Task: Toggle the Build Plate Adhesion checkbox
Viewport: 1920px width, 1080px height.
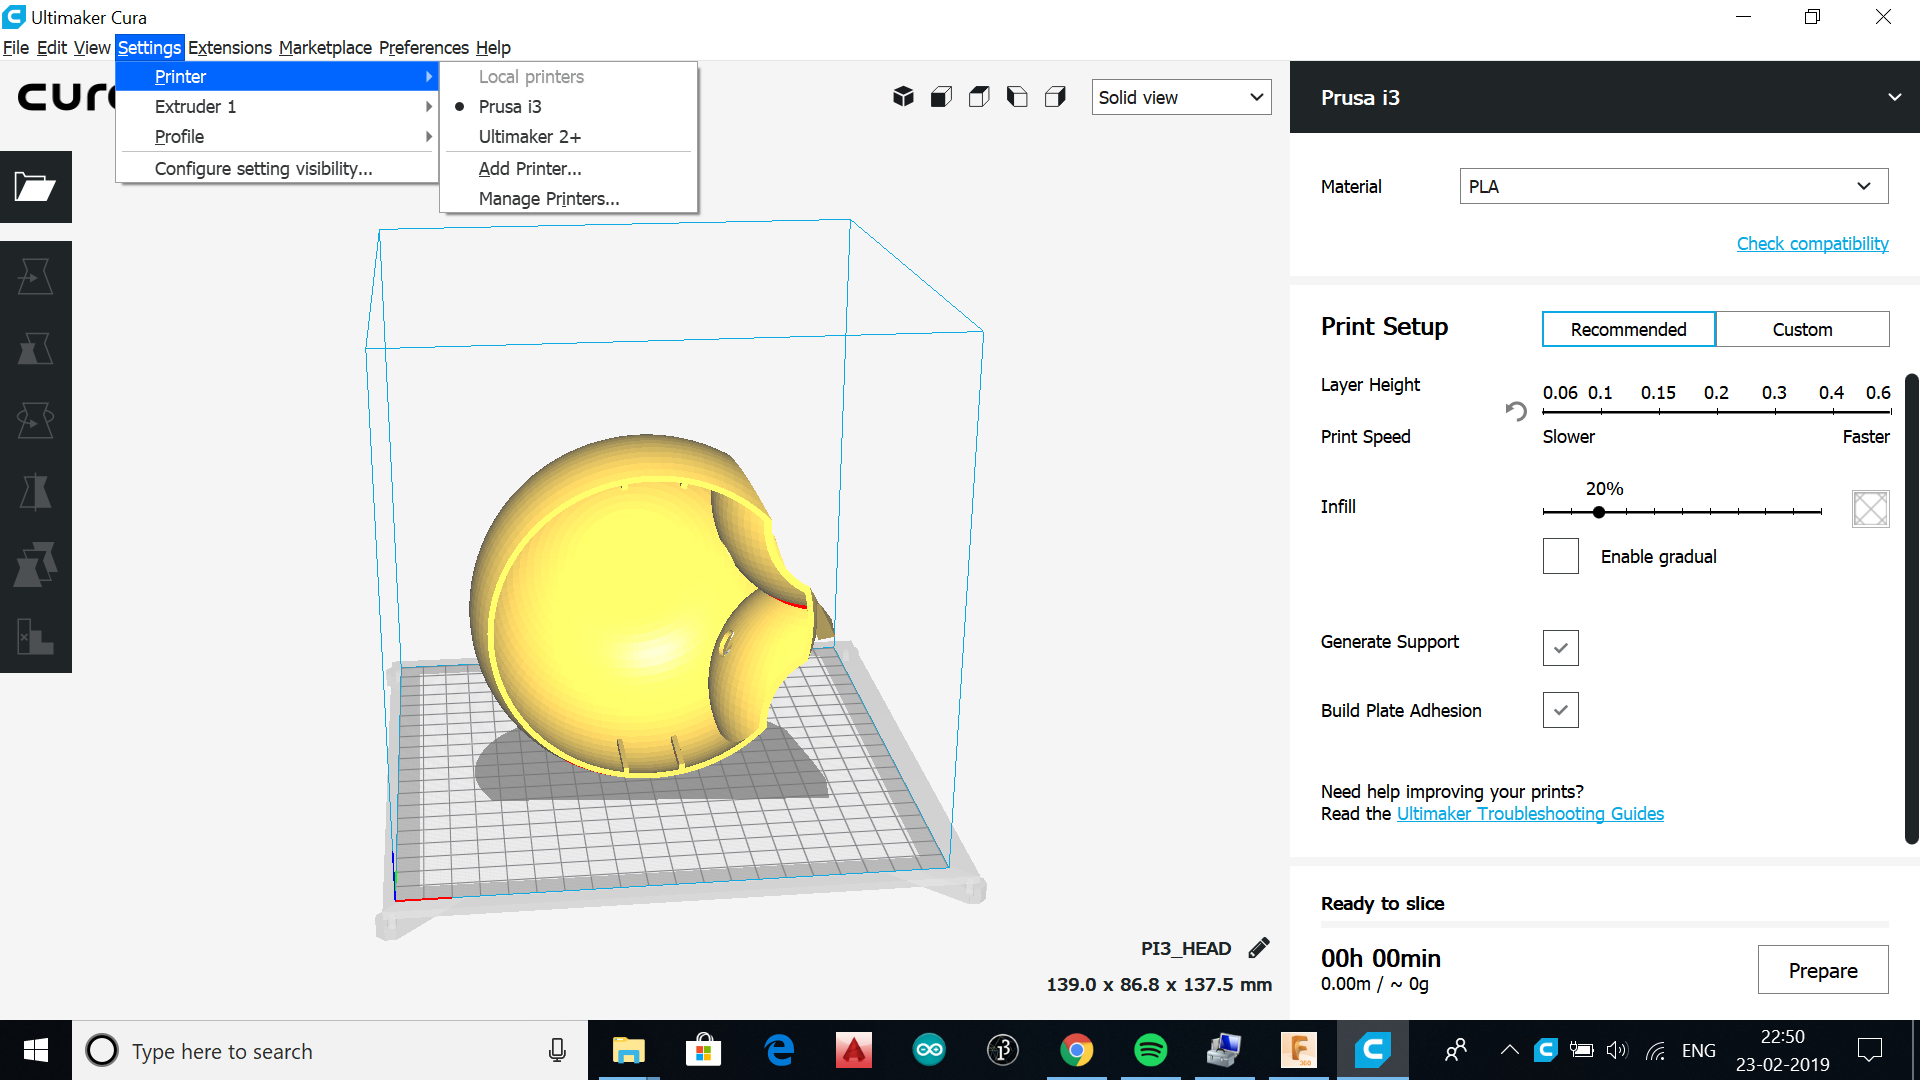Action: pos(1560,710)
